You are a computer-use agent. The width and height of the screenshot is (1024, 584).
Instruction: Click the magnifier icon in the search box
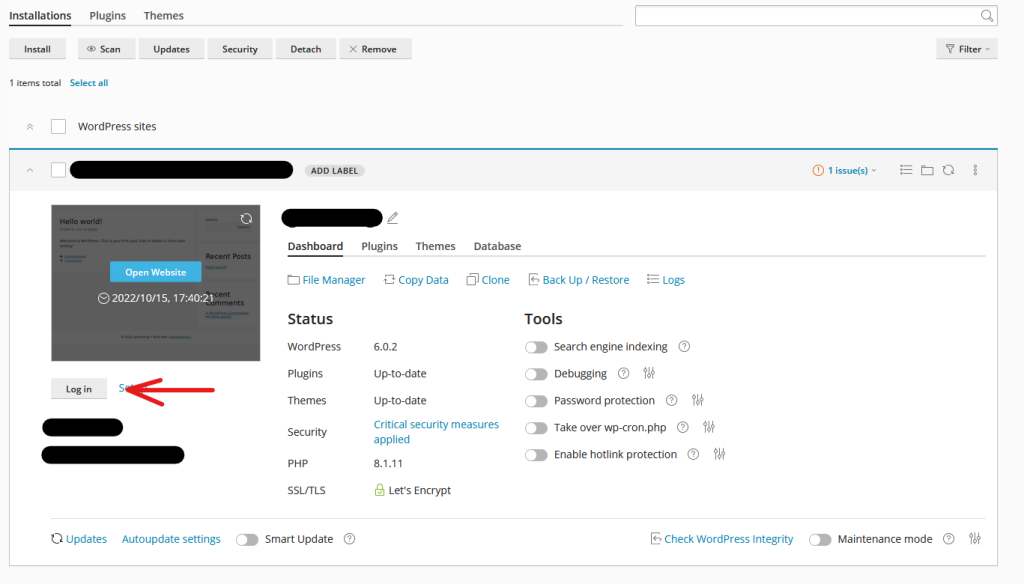pyautogui.click(x=986, y=16)
